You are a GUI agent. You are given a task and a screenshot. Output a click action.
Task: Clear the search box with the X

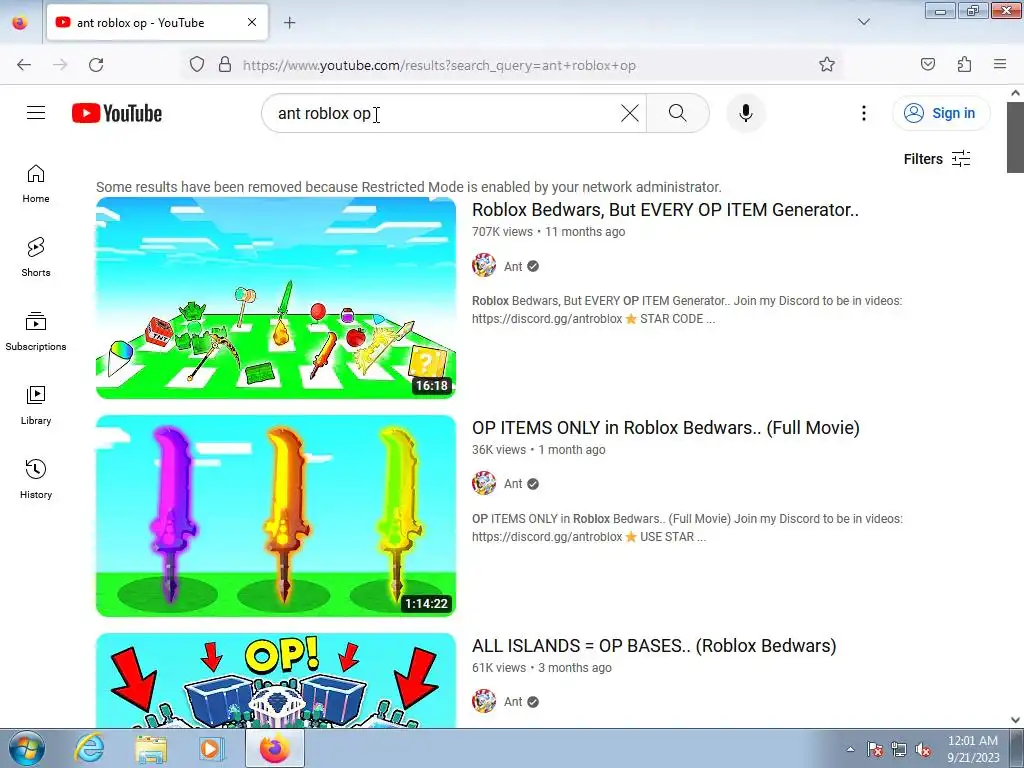click(x=630, y=113)
